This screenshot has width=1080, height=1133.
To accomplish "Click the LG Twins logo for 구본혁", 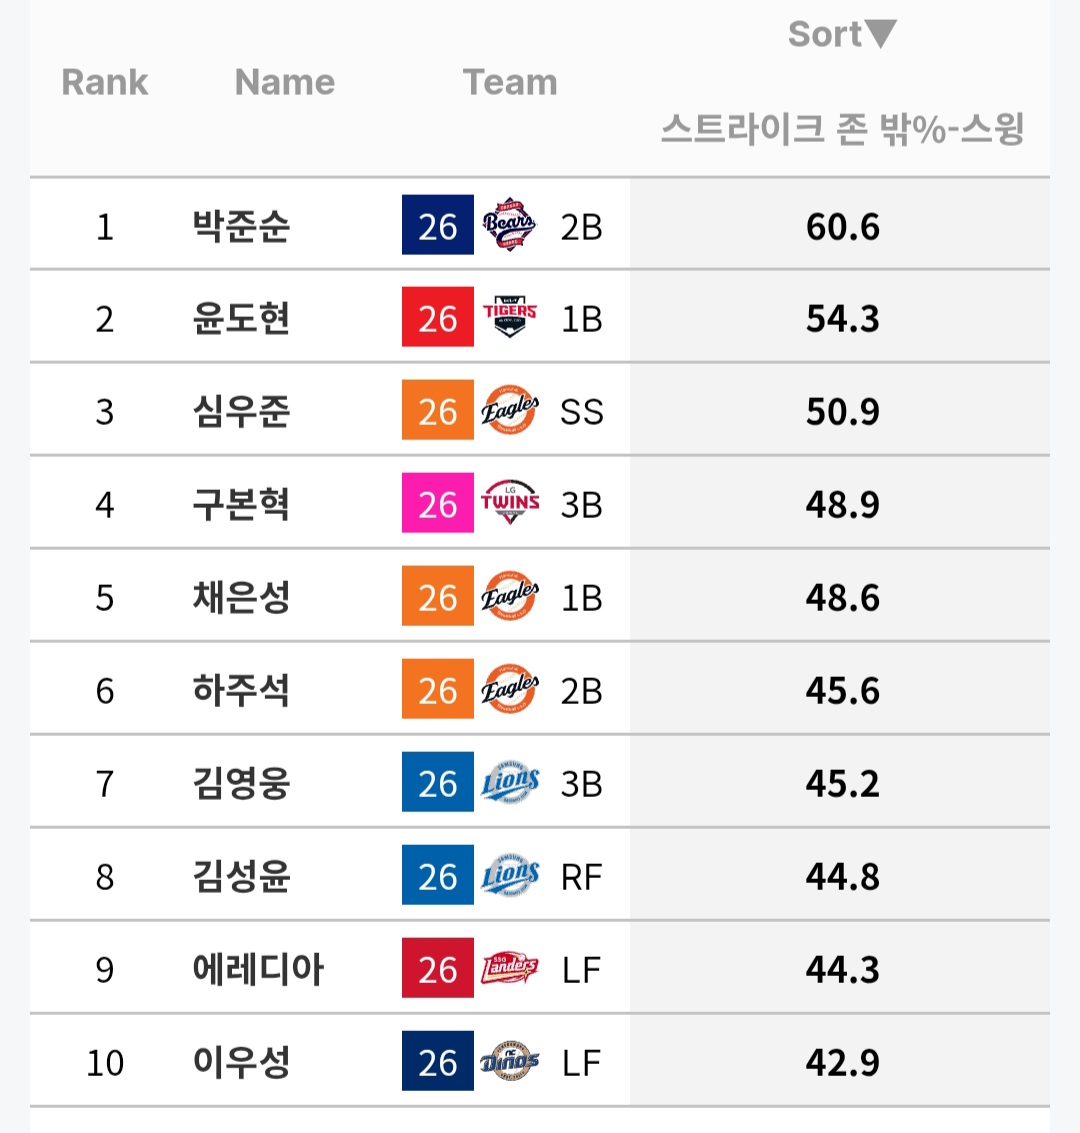I will 509,504.
